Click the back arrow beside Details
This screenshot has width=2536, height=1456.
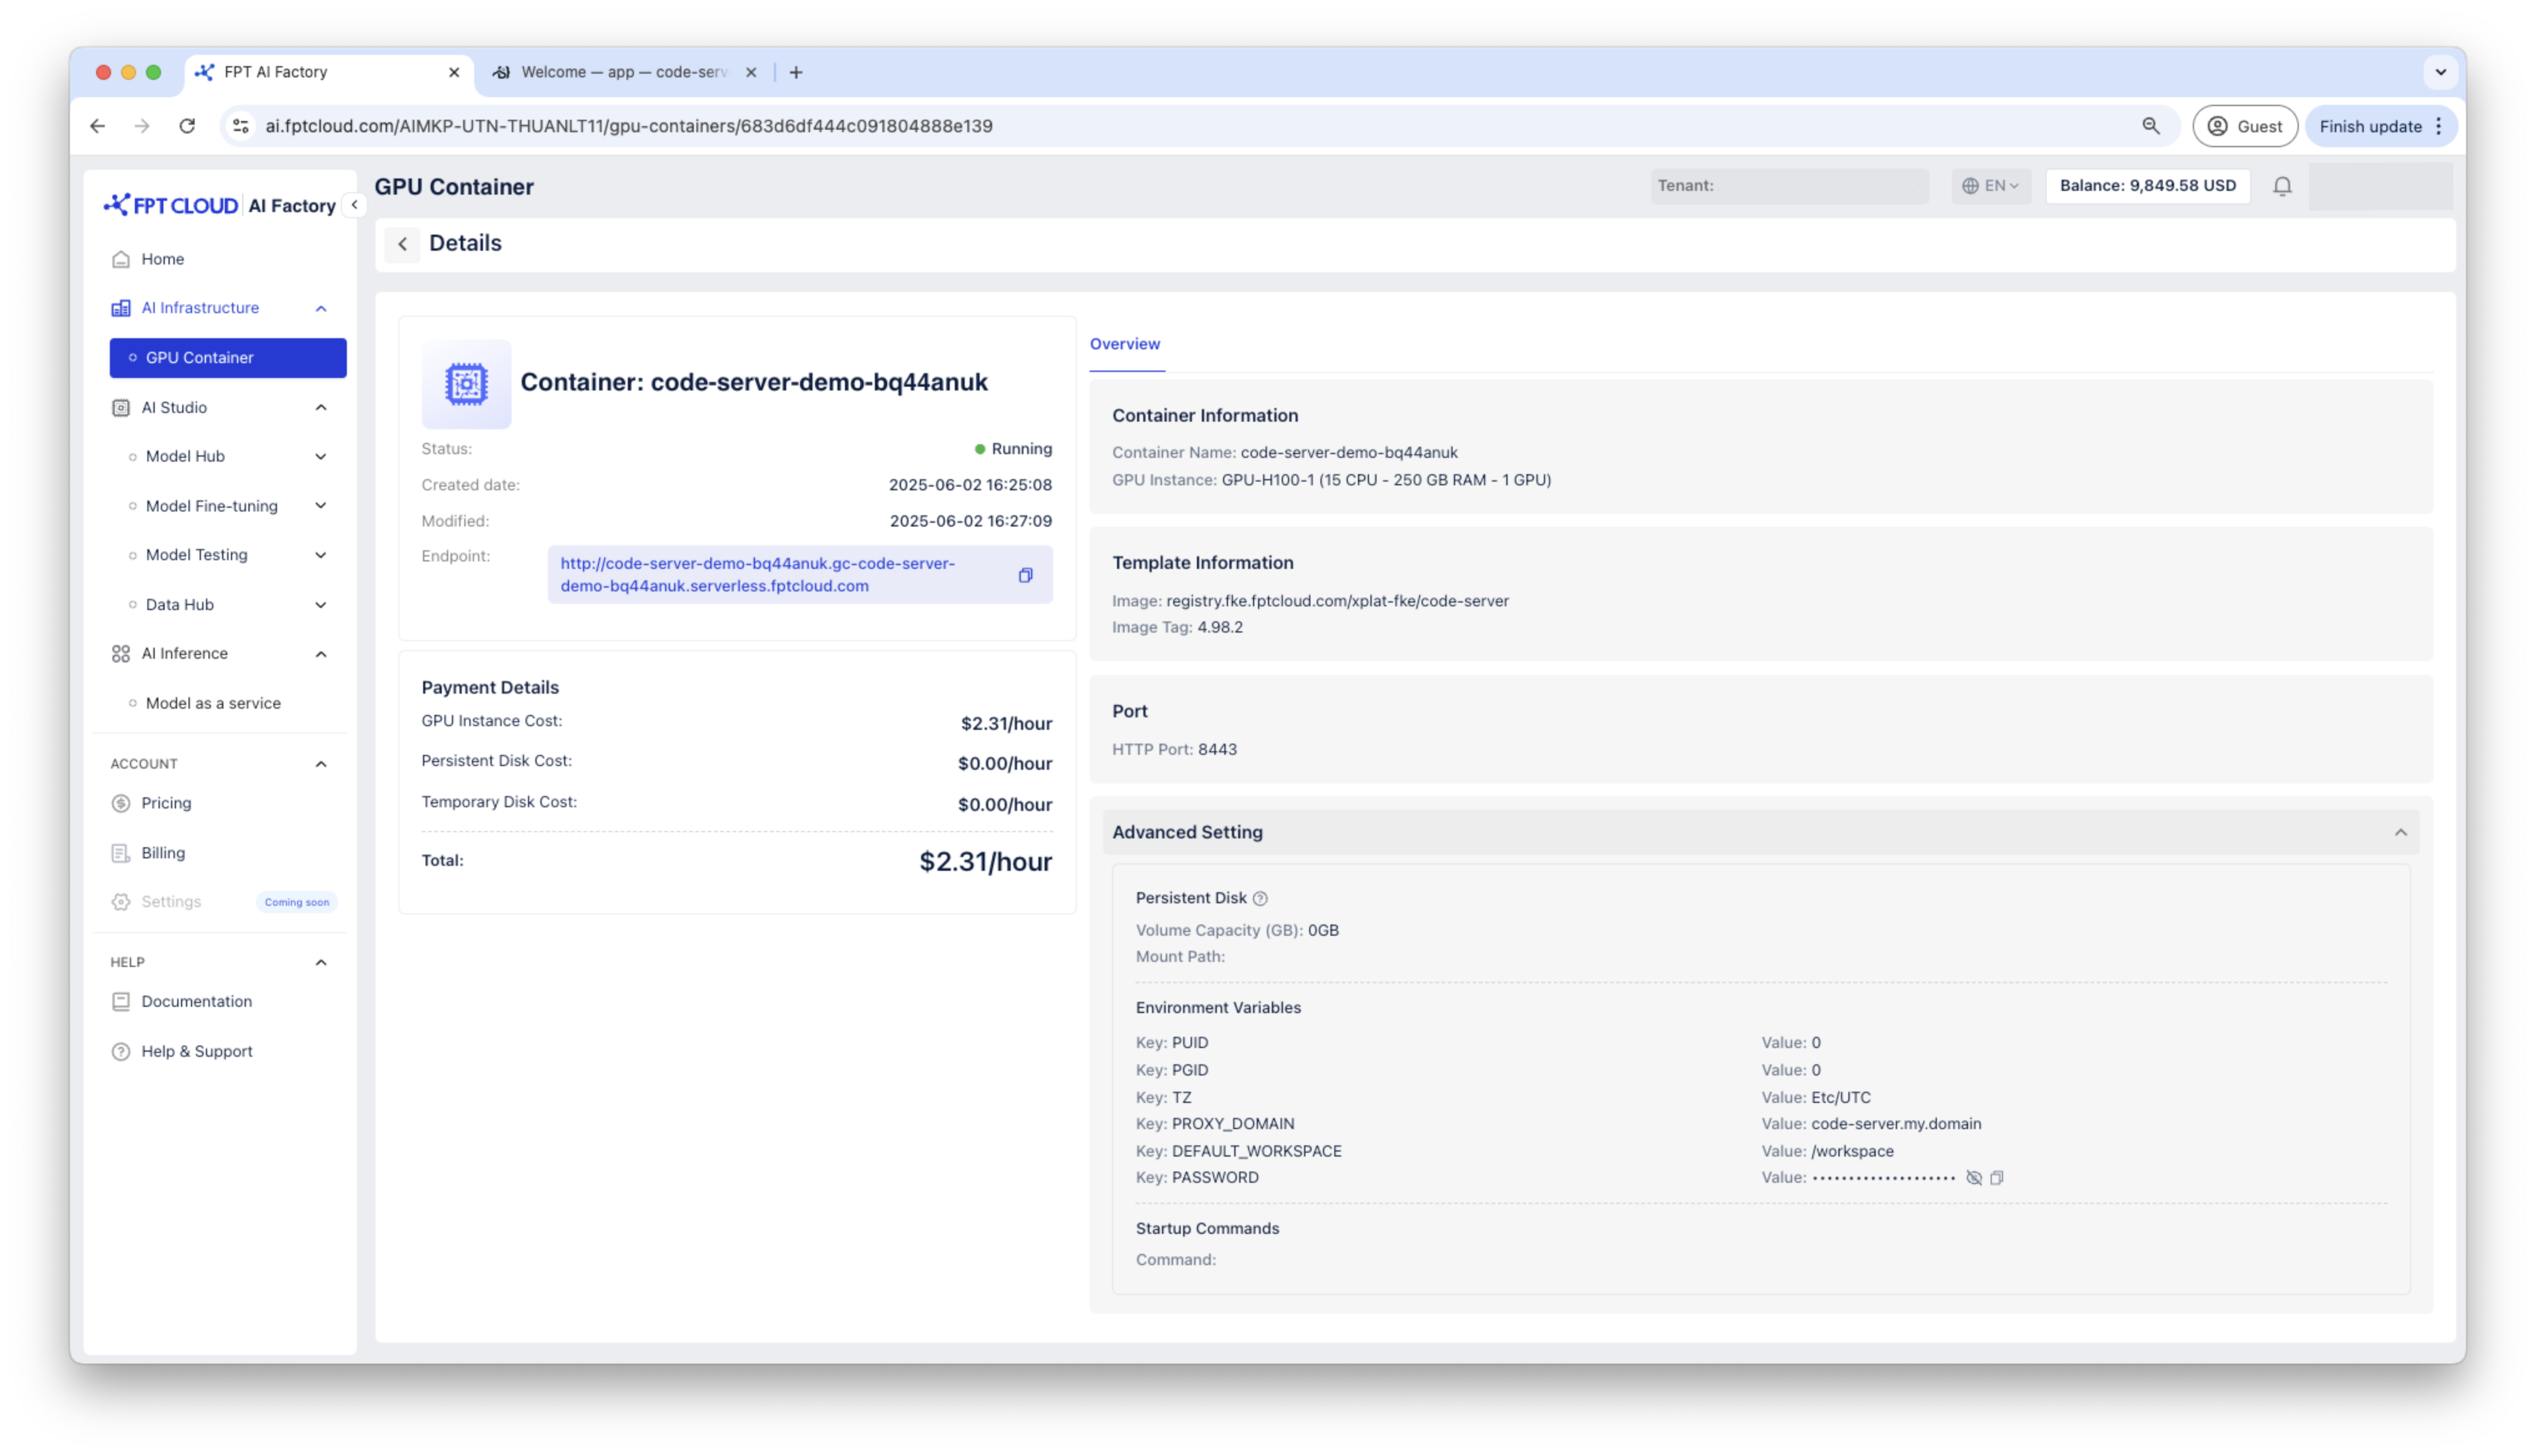pyautogui.click(x=402, y=243)
